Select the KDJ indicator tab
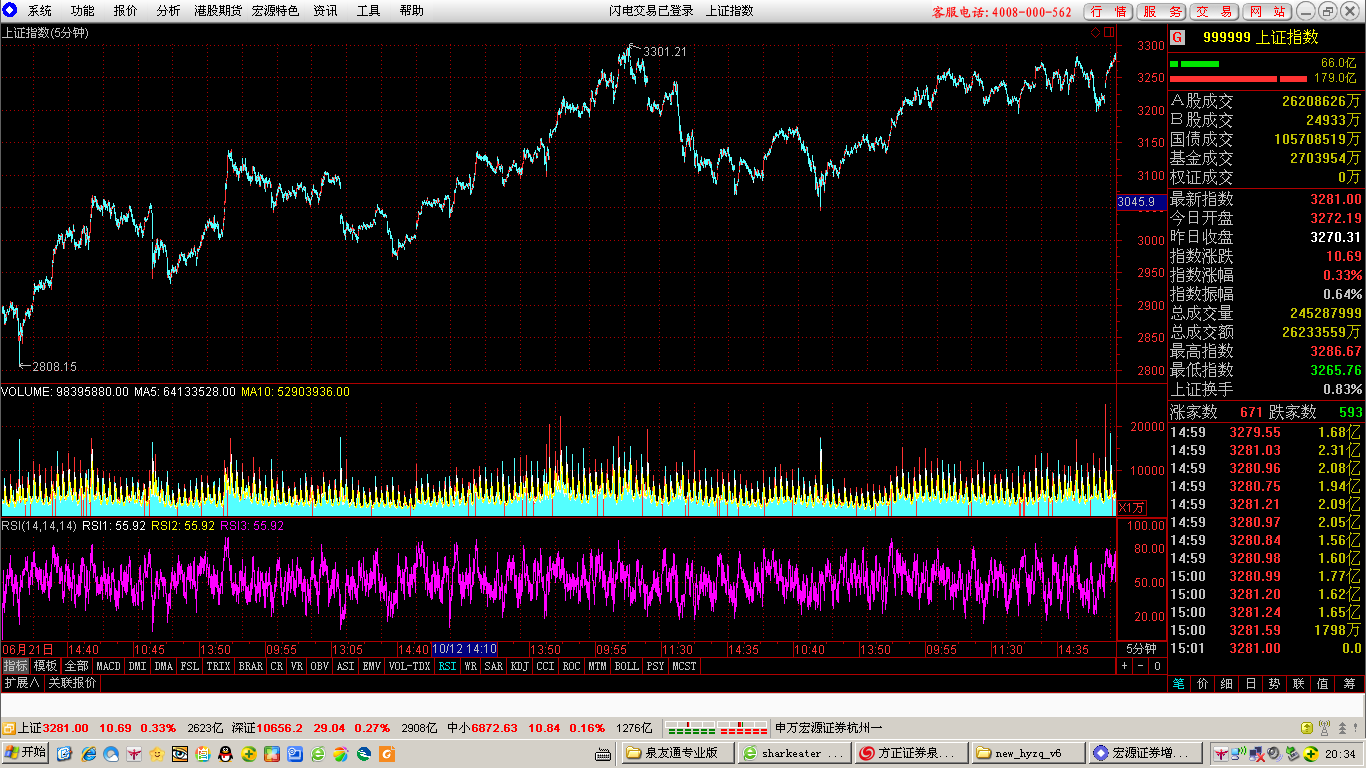The image size is (1366, 768). click(520, 666)
